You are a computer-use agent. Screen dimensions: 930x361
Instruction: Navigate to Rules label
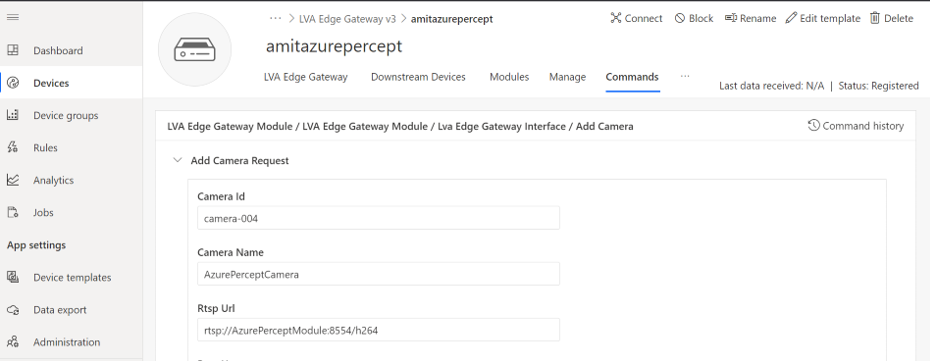[46, 148]
